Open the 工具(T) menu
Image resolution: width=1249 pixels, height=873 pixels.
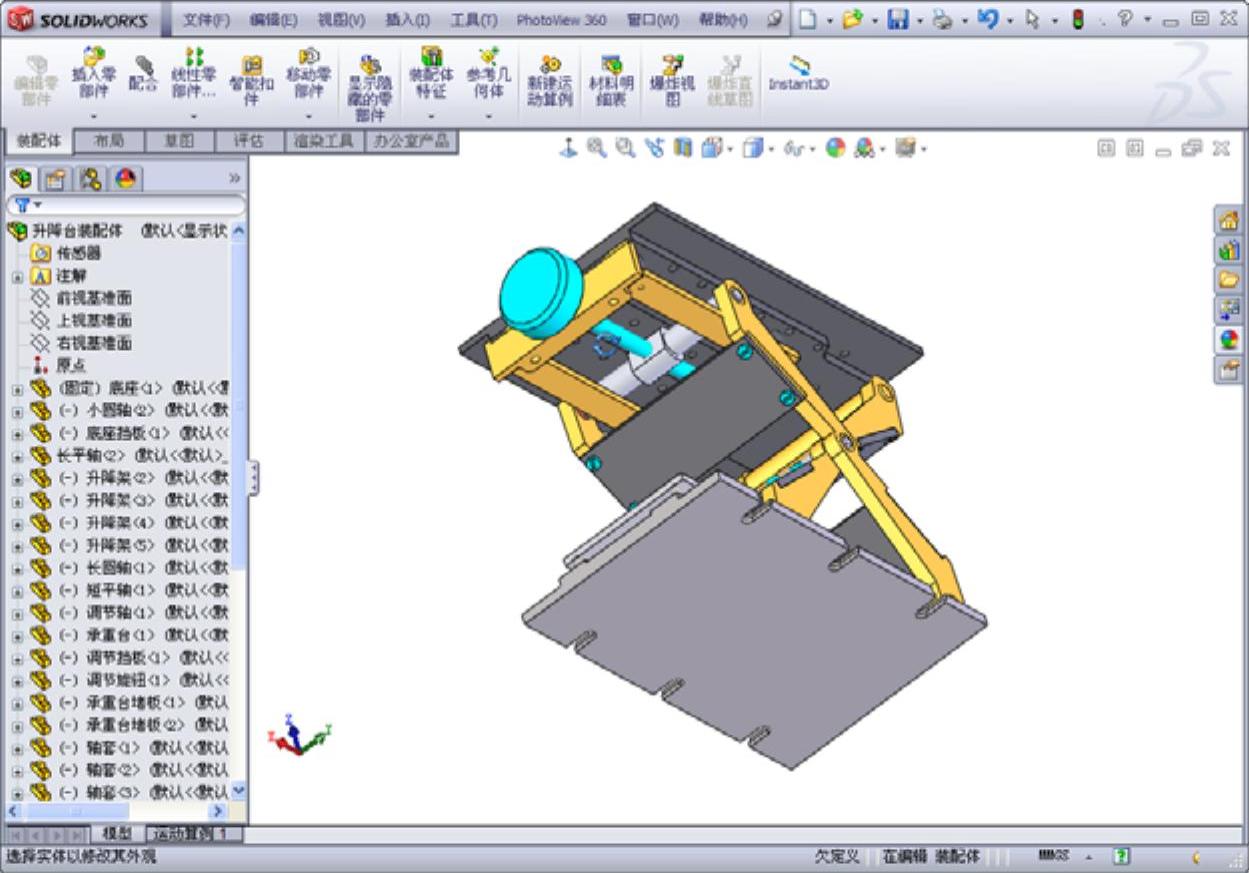[x=473, y=20]
